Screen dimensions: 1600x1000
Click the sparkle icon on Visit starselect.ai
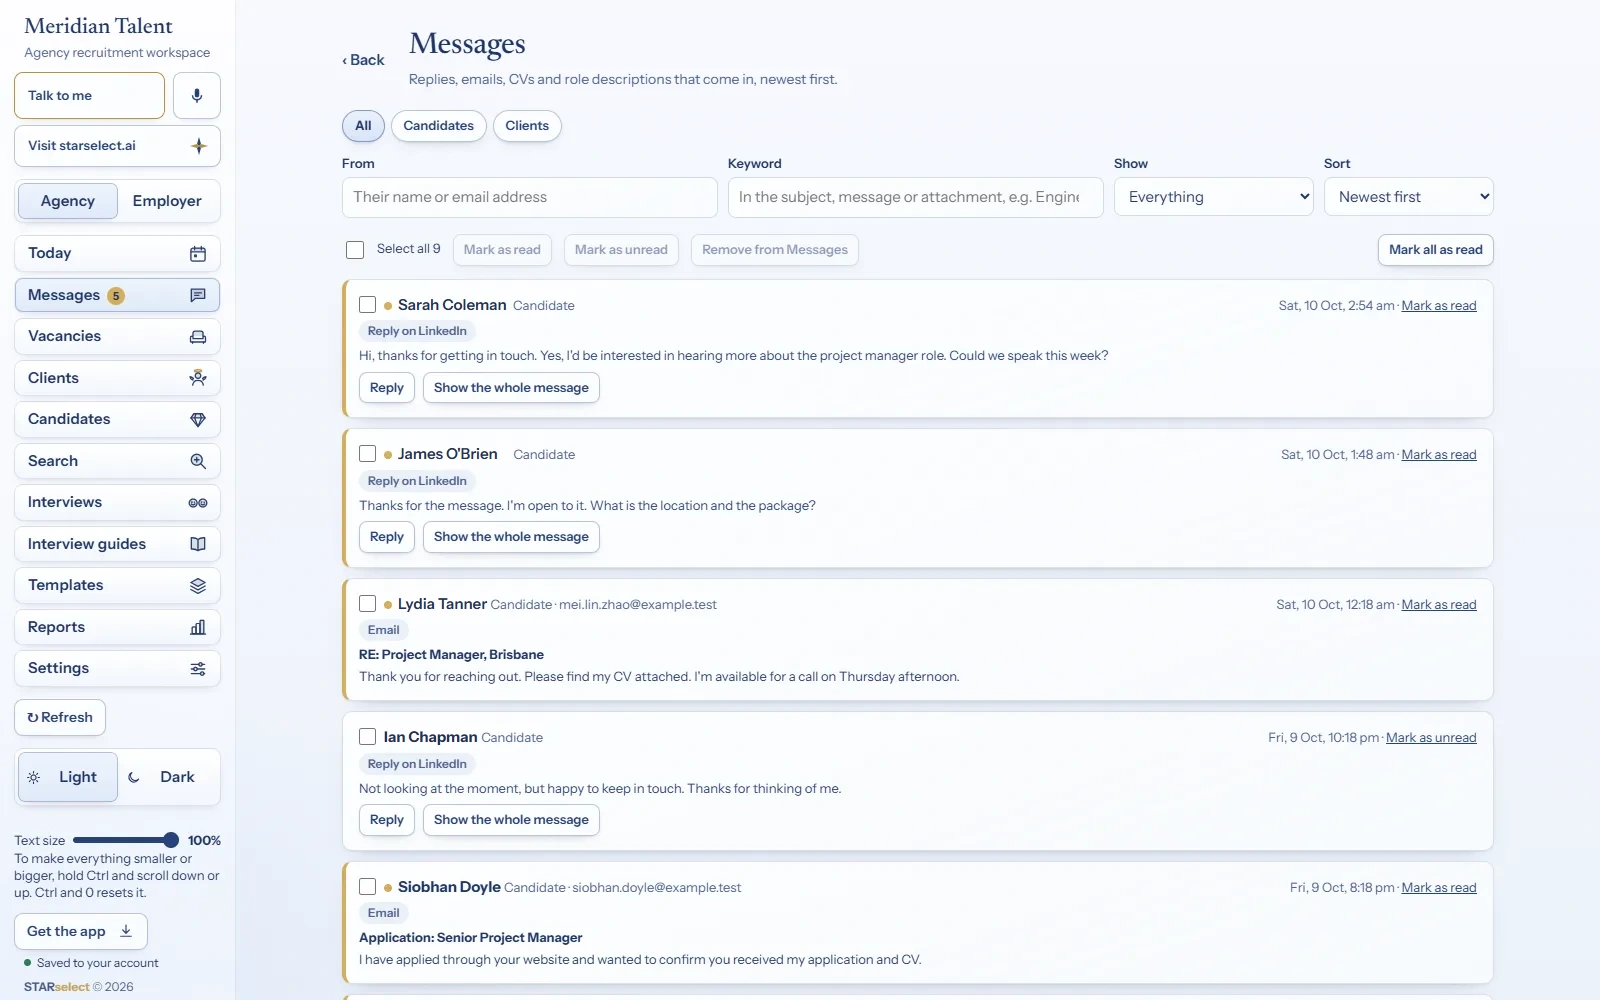tap(199, 146)
